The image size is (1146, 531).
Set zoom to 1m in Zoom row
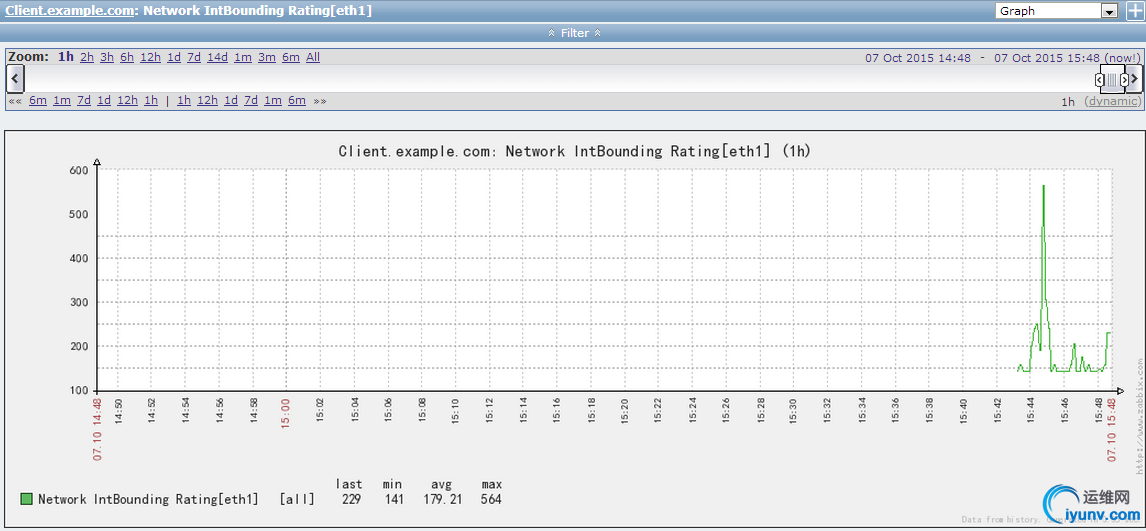pyautogui.click(x=243, y=57)
